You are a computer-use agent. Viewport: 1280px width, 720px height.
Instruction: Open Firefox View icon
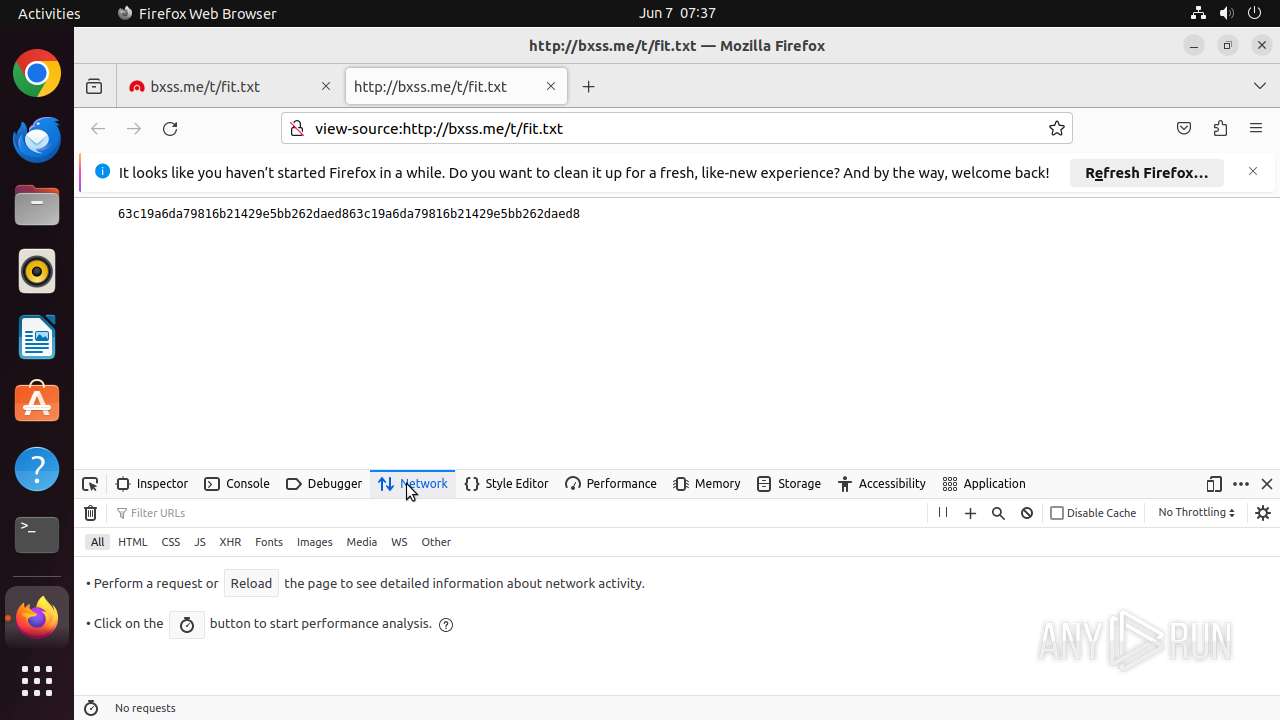(94, 87)
